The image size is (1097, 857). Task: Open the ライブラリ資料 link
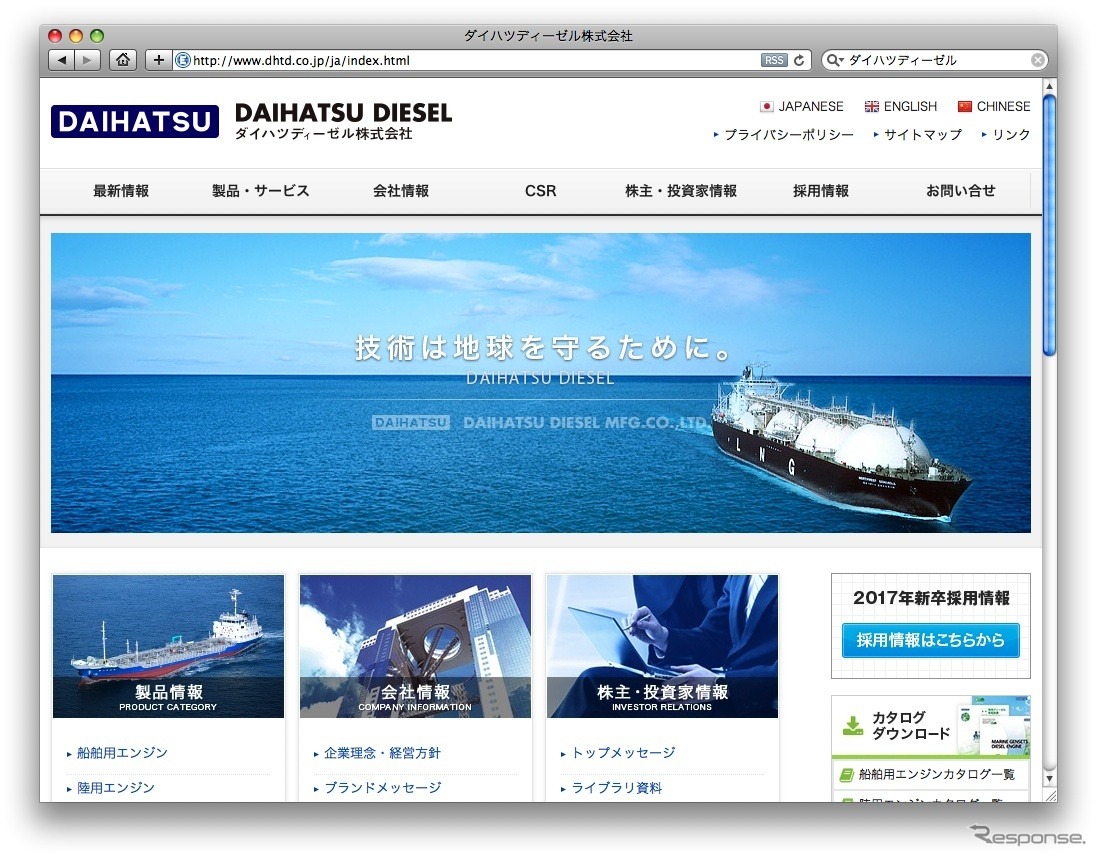click(616, 788)
